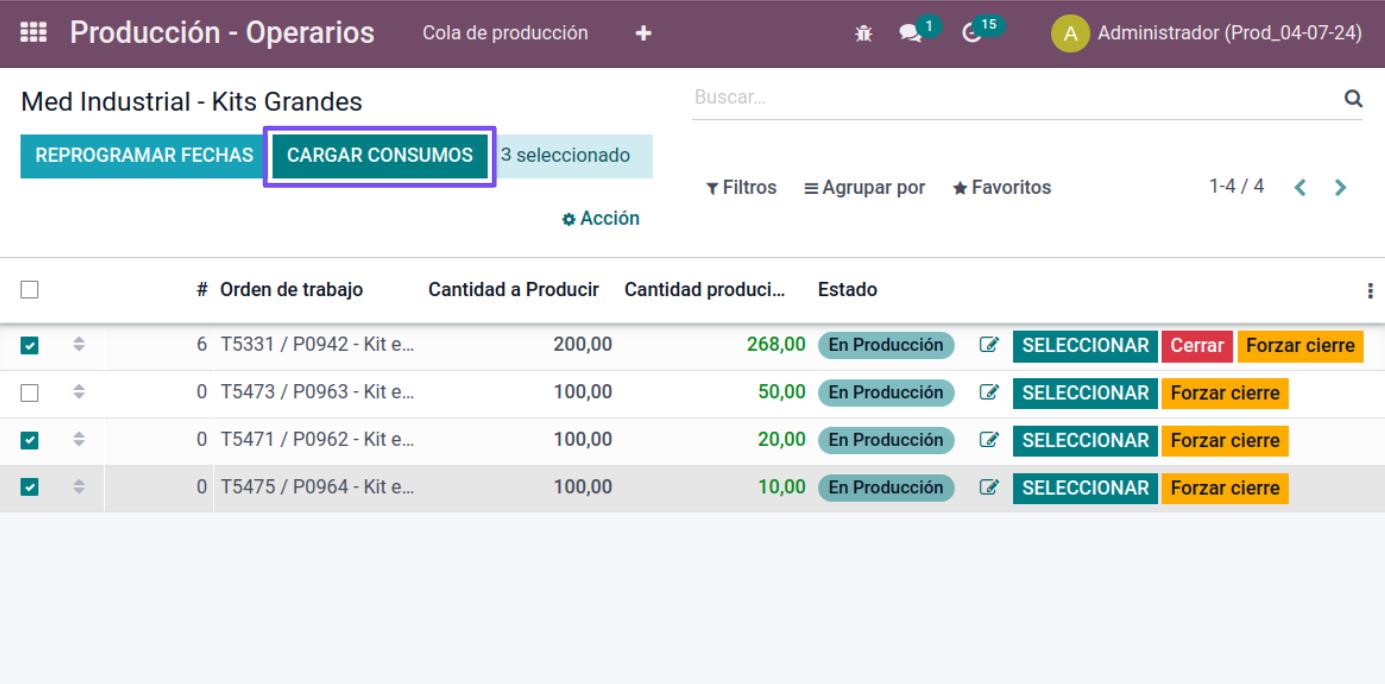Click the plus icon in top bar

point(643,33)
